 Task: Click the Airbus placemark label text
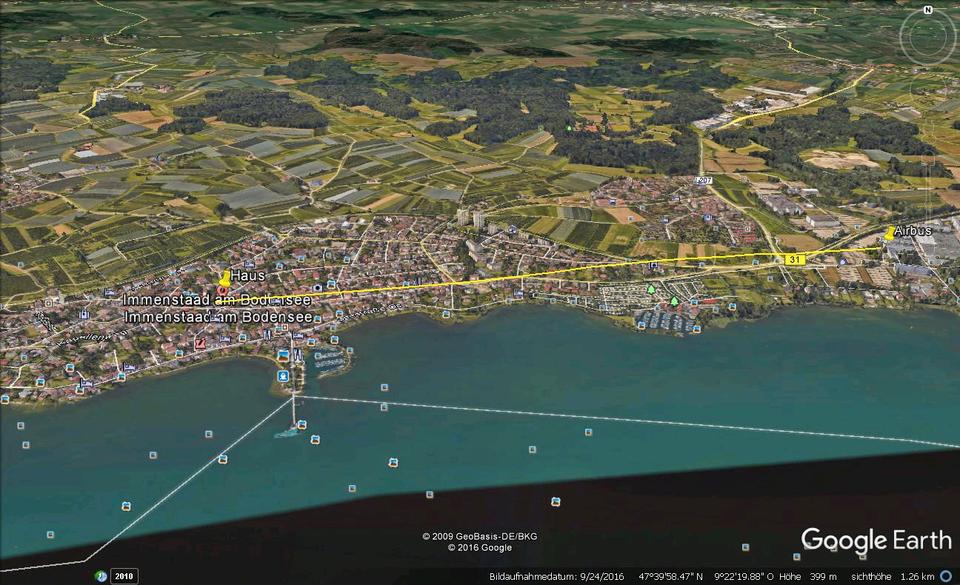[914, 231]
